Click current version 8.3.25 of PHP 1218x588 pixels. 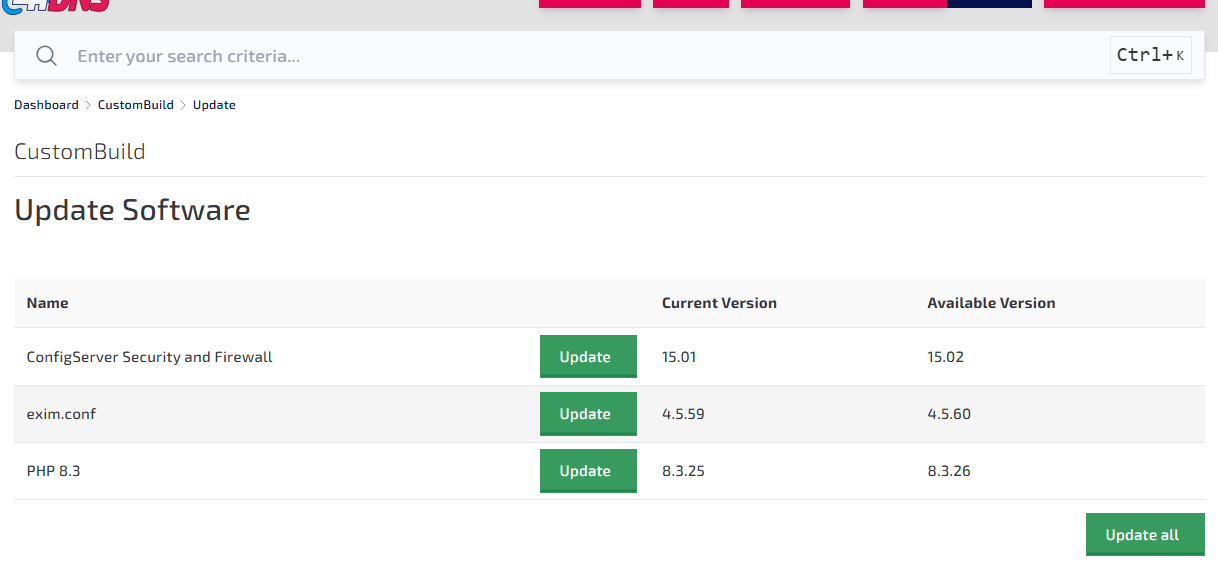pyautogui.click(x=683, y=471)
